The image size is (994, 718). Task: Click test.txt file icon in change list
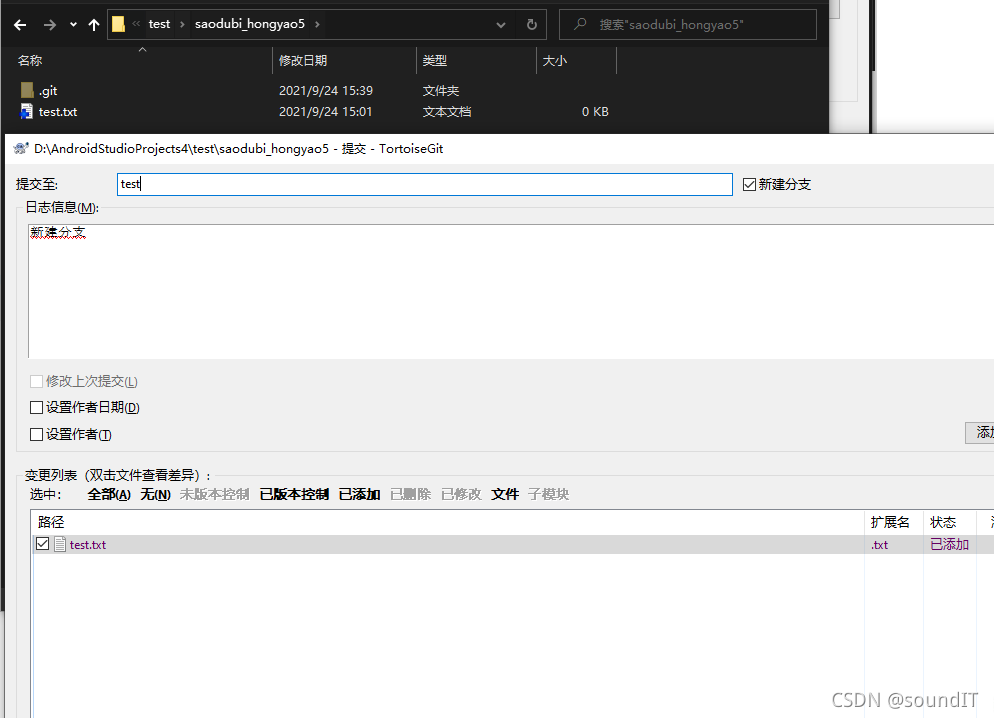click(x=60, y=544)
